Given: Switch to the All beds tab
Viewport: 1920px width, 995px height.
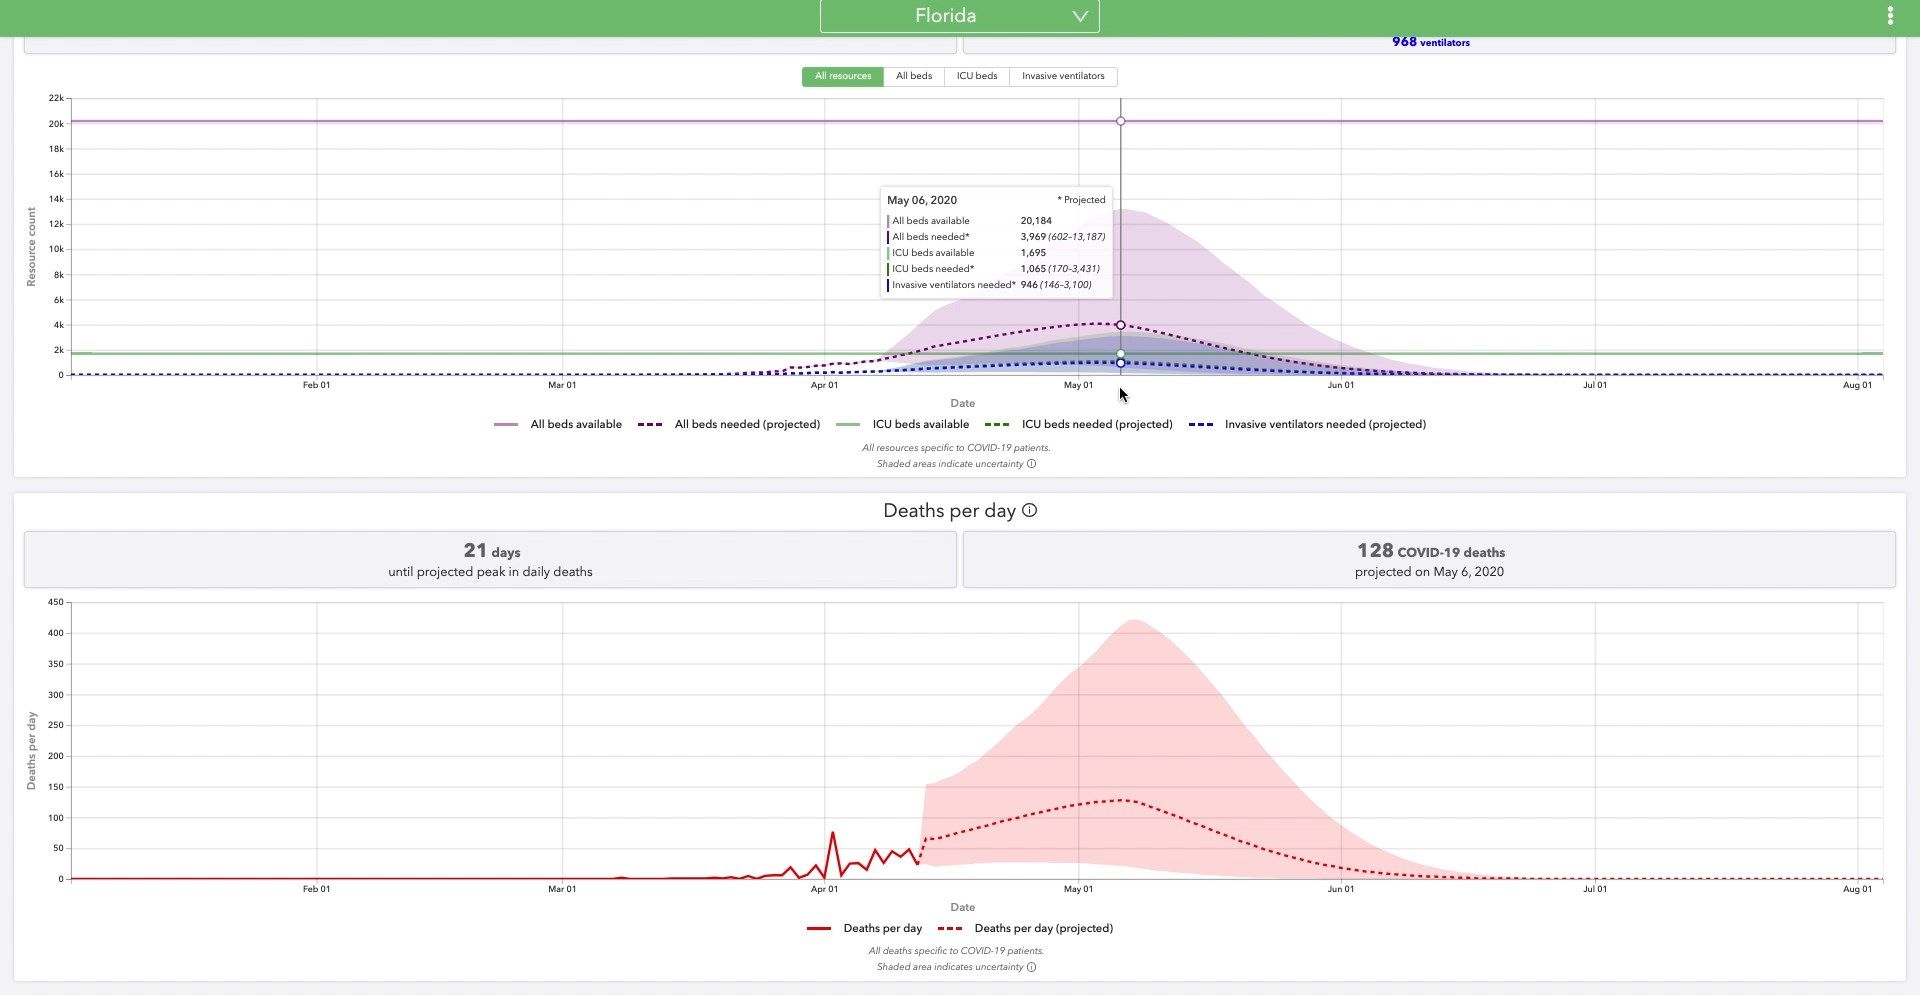Looking at the screenshot, I should (x=913, y=76).
